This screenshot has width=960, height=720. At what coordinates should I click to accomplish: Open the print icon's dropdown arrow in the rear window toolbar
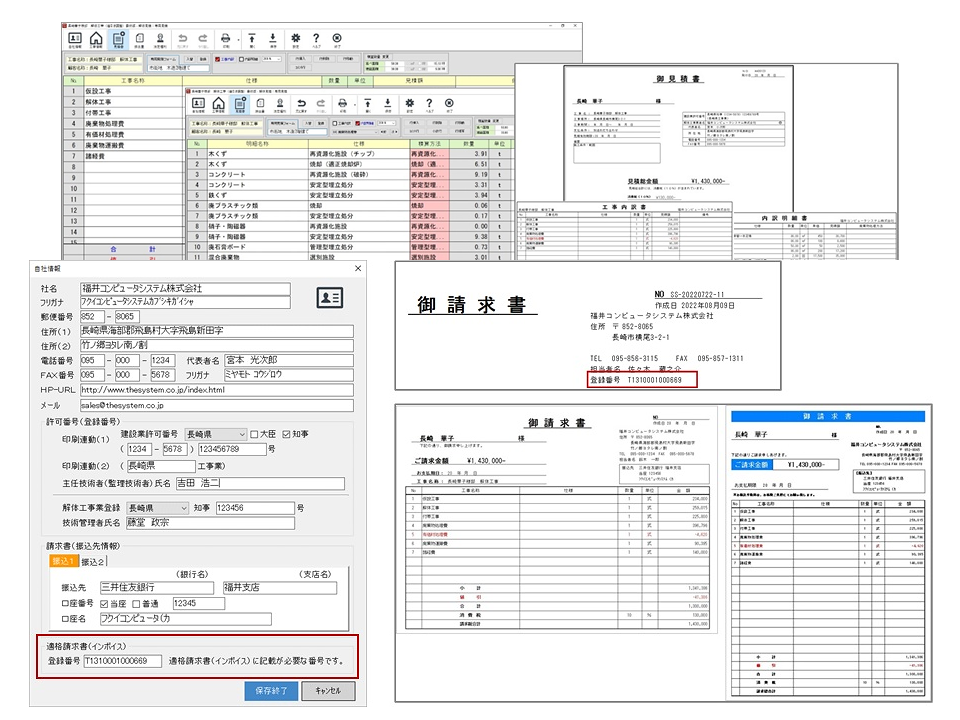[238, 40]
